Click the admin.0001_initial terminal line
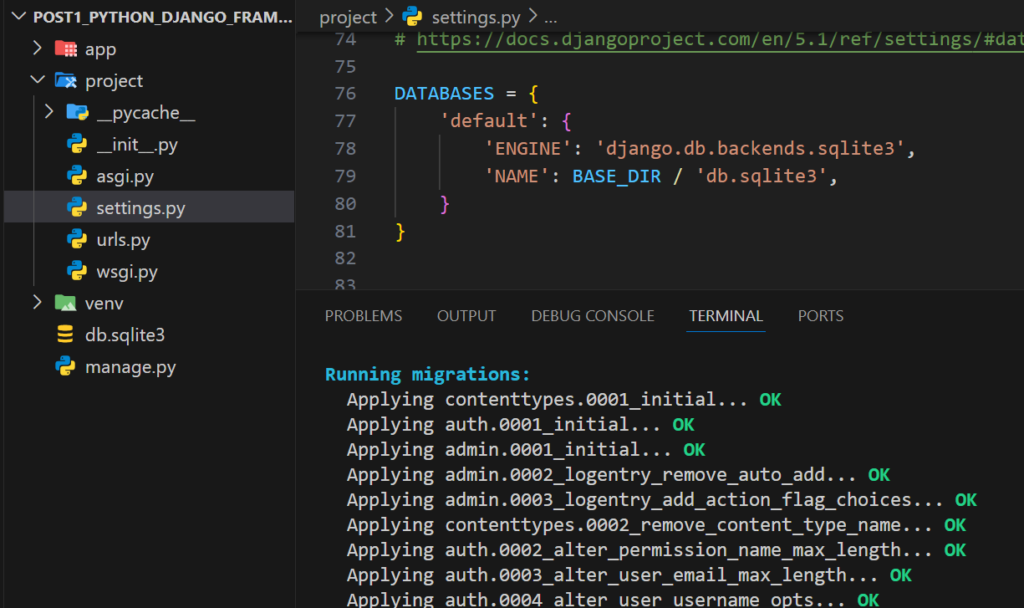Viewport: 1024px width, 608px height. pyautogui.click(x=526, y=450)
